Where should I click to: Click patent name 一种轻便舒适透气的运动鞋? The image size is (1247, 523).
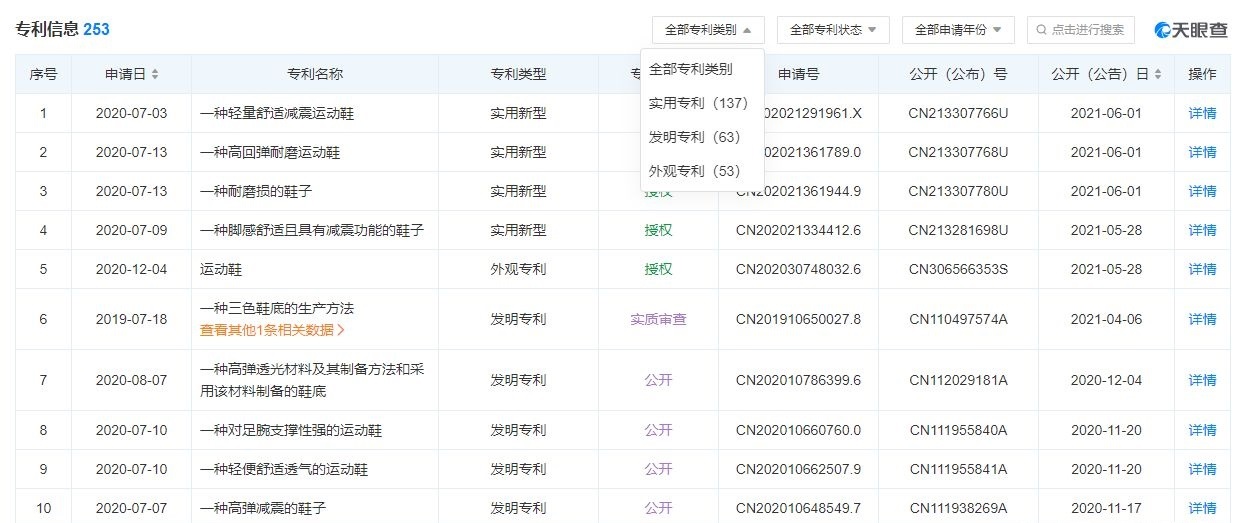284,469
